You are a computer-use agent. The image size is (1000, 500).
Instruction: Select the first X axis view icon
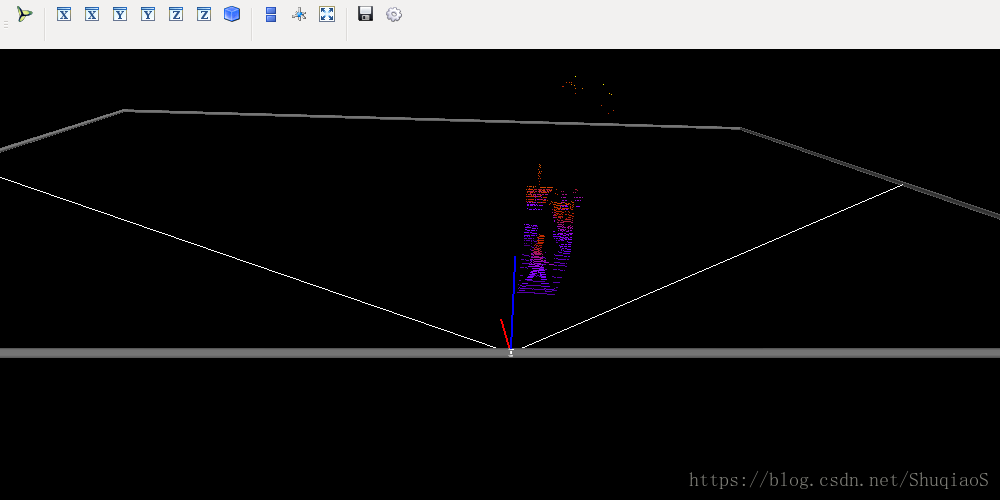pyautogui.click(x=64, y=14)
